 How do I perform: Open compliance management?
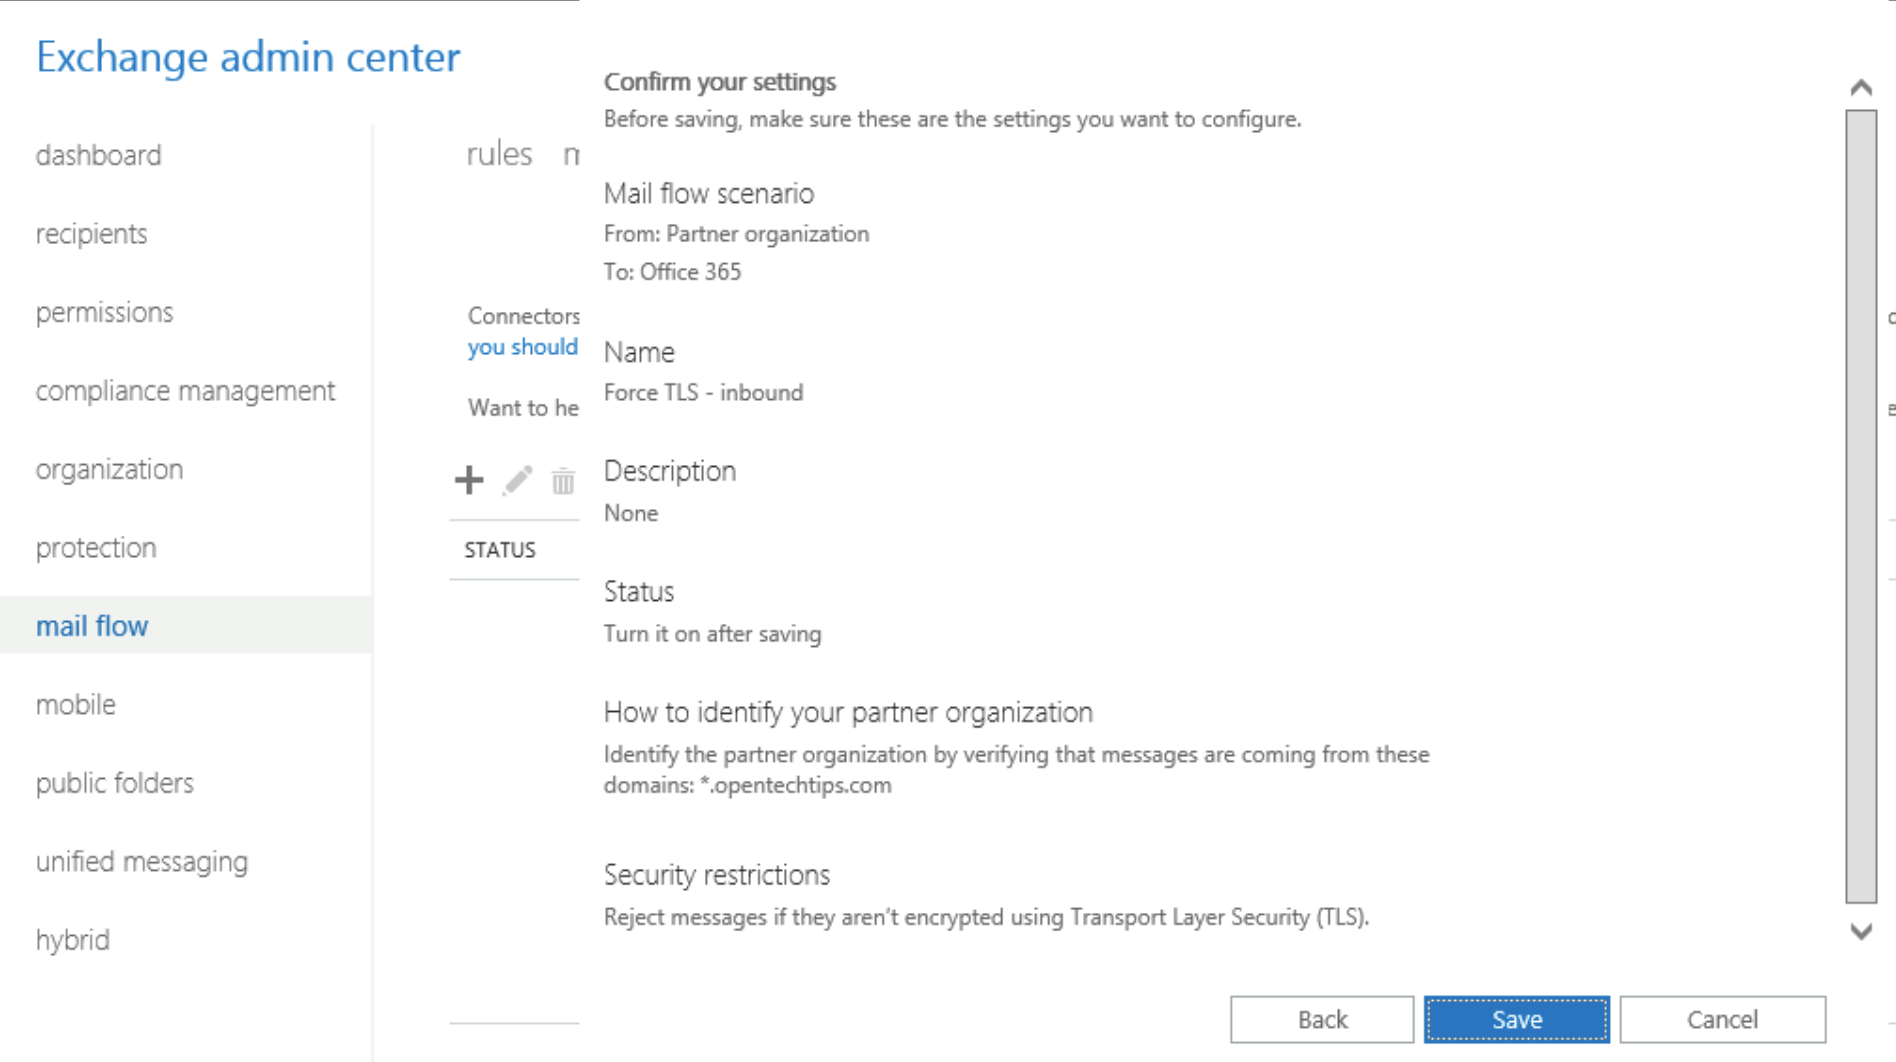point(185,390)
